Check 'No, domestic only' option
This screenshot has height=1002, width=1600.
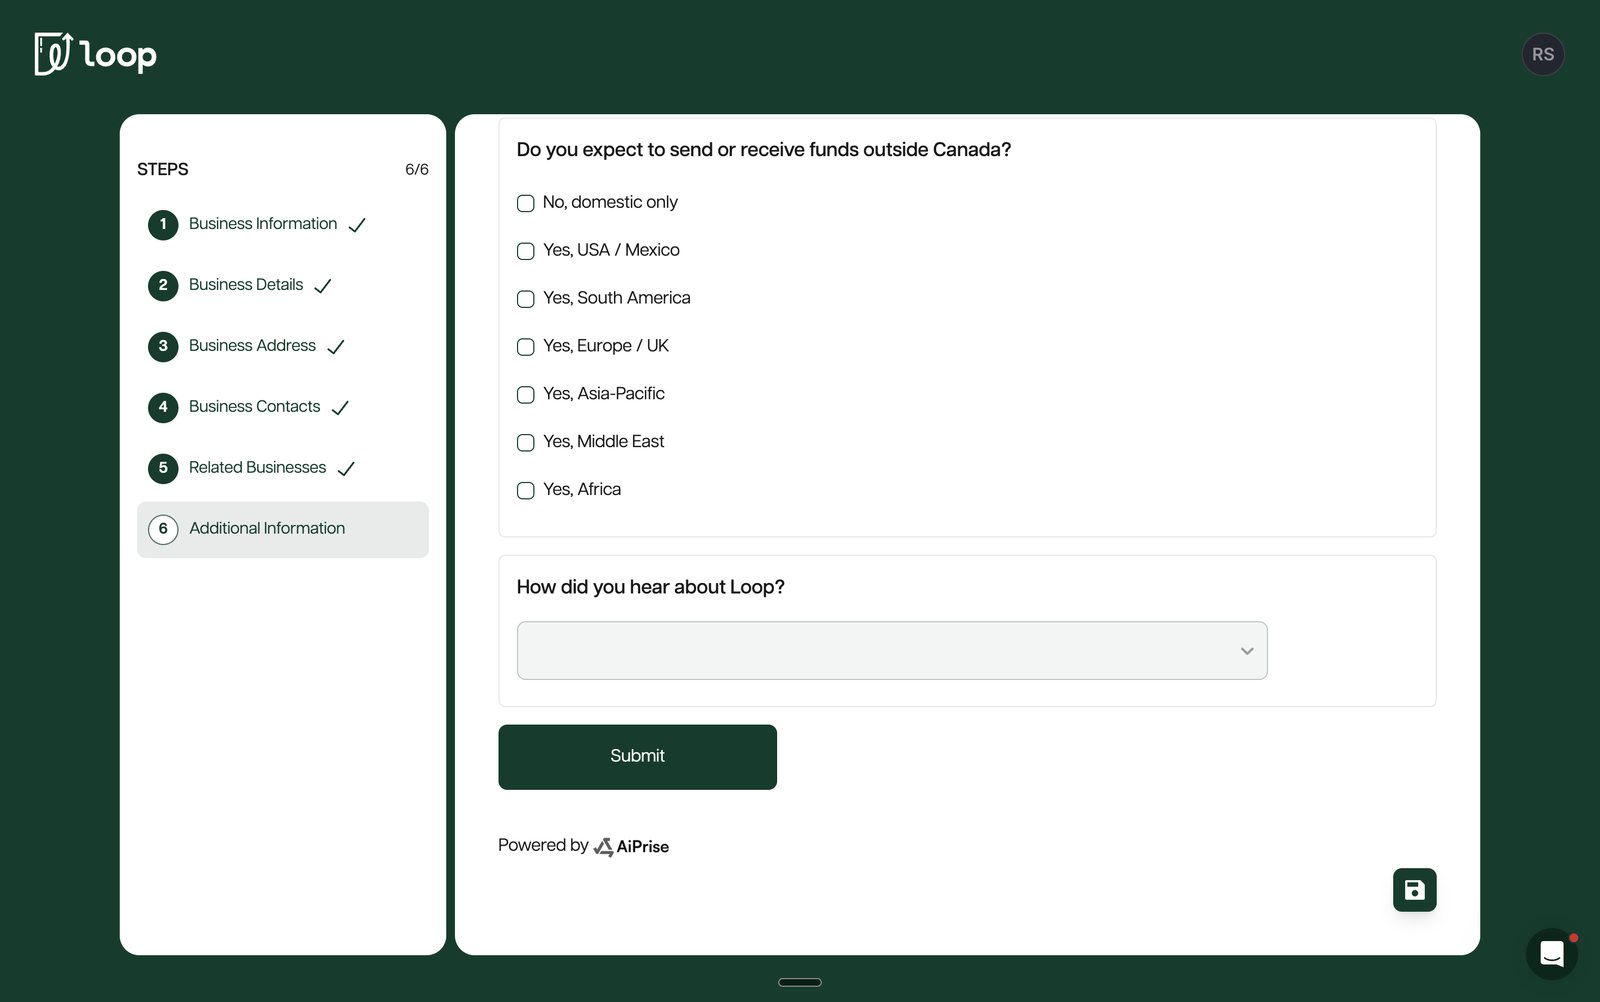click(525, 203)
